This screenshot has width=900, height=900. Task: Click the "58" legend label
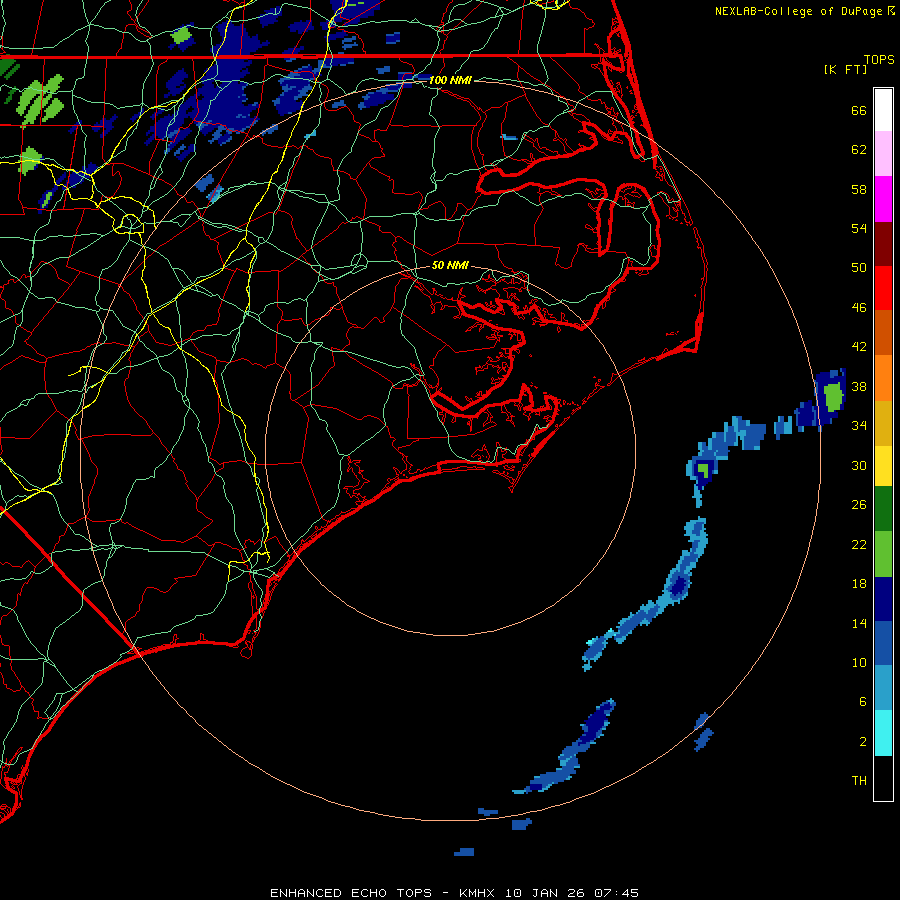859,189
